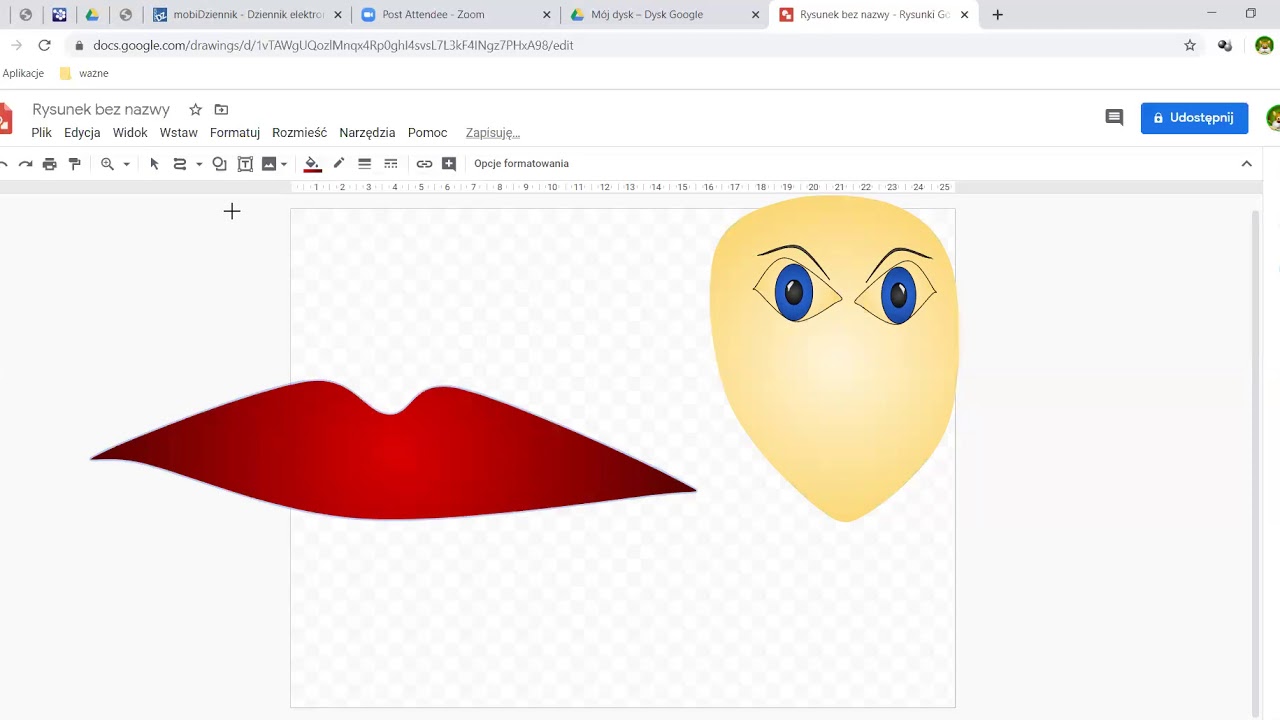Choose the border dash style icon
This screenshot has height=720, width=1280.
click(x=391, y=164)
